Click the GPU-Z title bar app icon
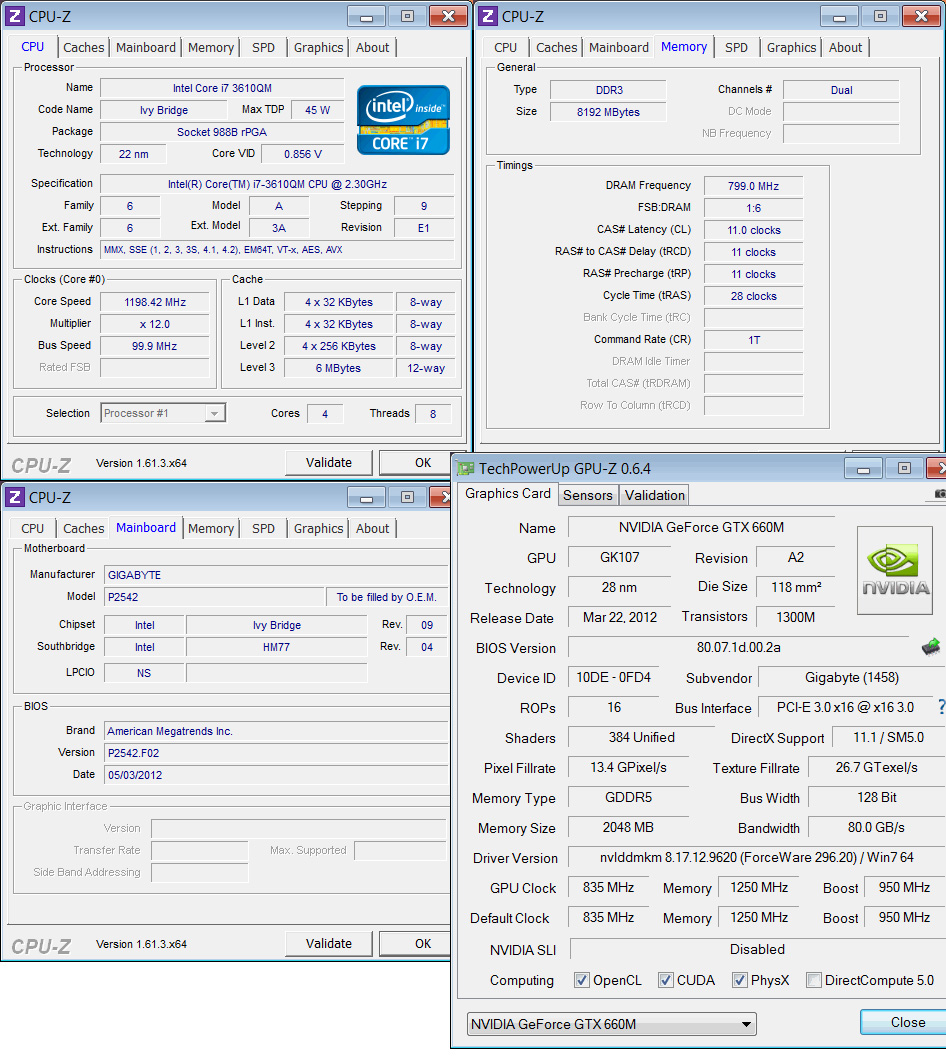946x1058 pixels. [466, 468]
